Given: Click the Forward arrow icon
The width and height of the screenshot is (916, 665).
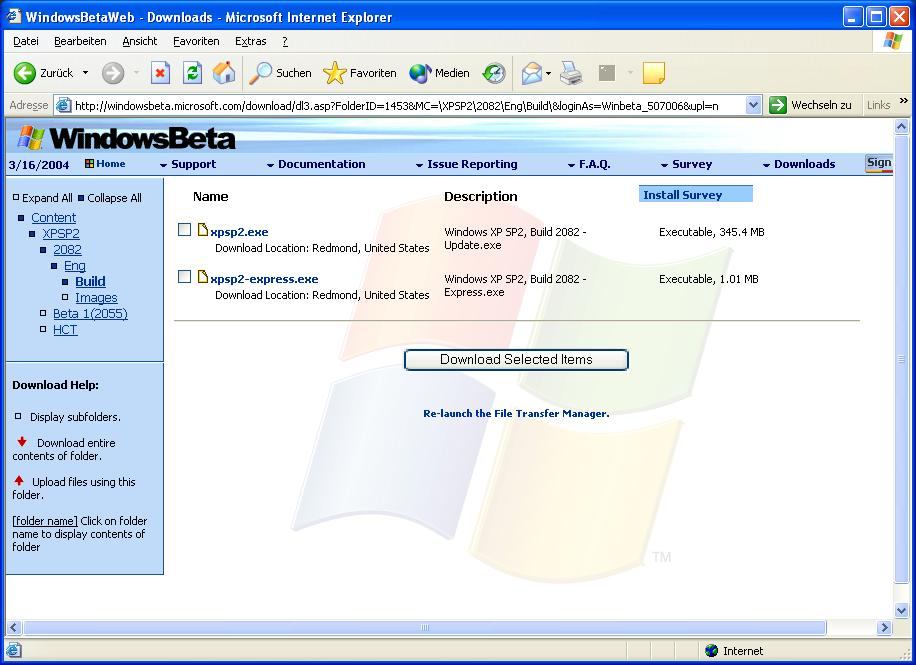Looking at the screenshot, I should [x=113, y=73].
